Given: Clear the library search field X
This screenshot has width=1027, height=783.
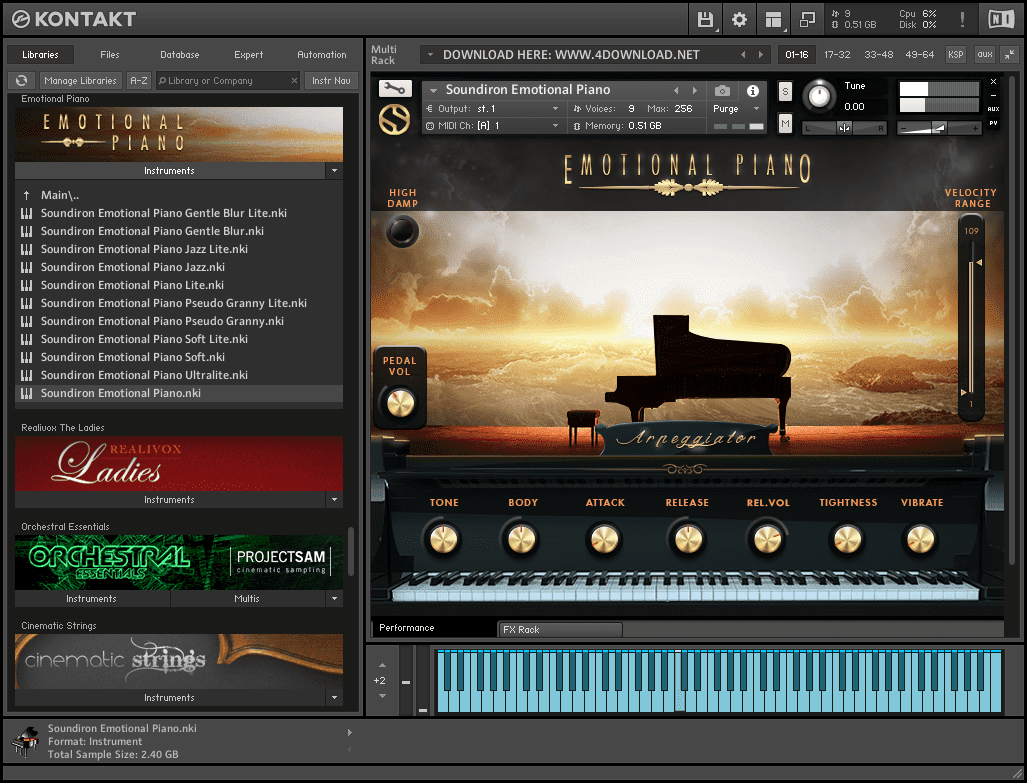Looking at the screenshot, I should point(294,81).
